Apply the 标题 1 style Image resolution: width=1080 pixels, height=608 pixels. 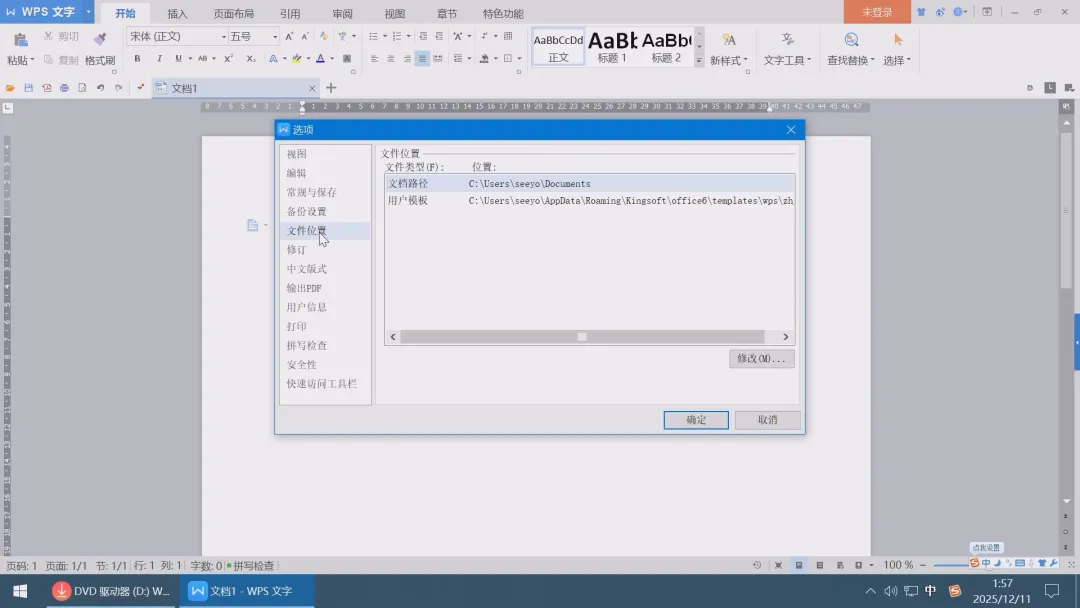click(x=612, y=48)
